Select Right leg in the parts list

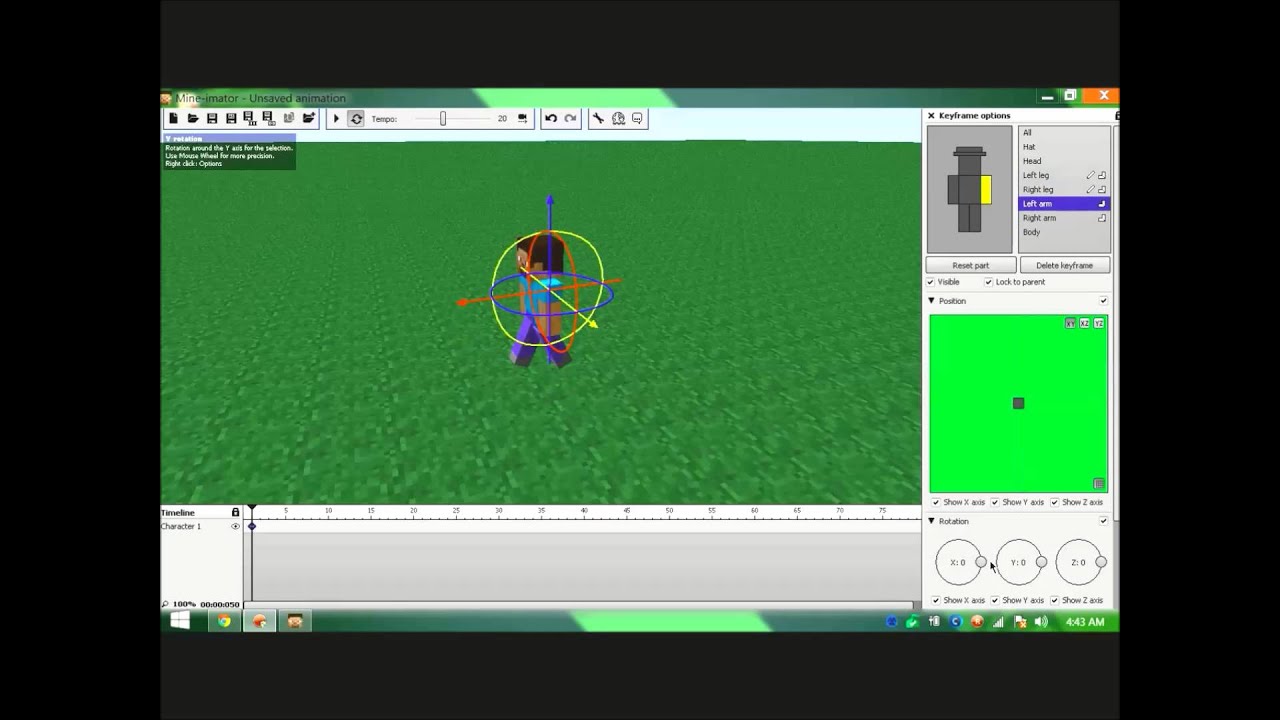point(1064,189)
